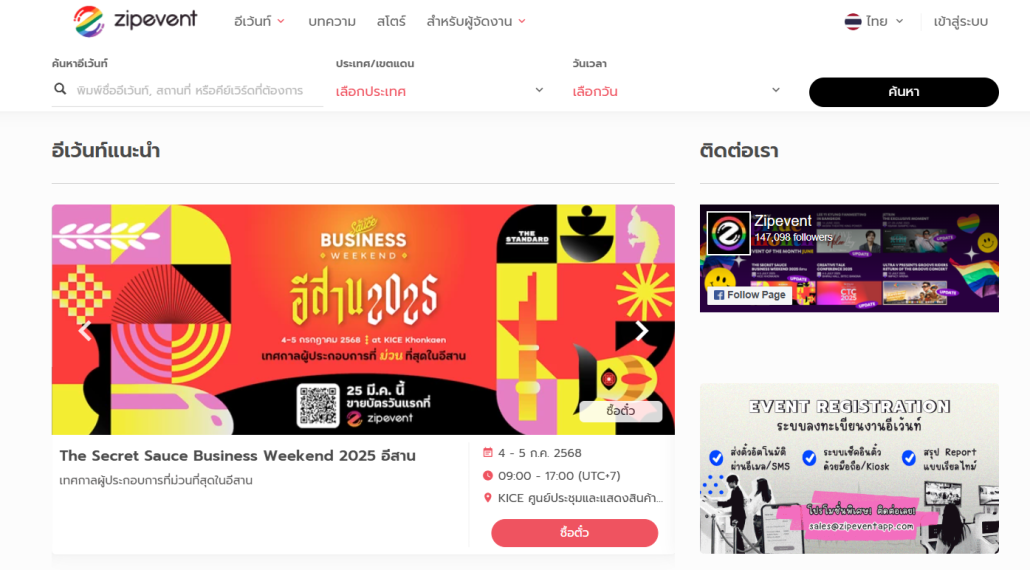1030x570 pixels.
Task: Click the event calendar date icon
Action: [487, 452]
